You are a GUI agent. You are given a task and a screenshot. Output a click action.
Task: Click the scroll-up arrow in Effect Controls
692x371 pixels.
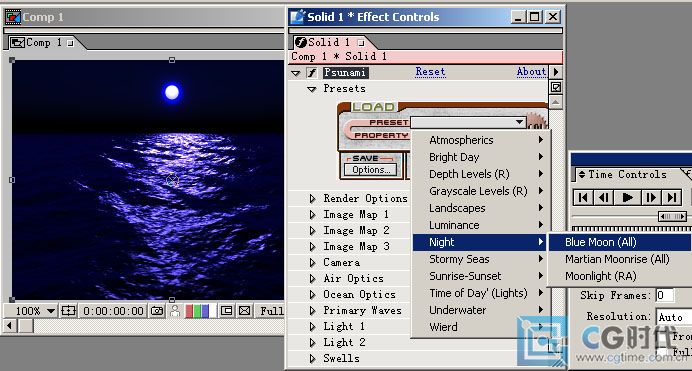pyautogui.click(x=556, y=102)
